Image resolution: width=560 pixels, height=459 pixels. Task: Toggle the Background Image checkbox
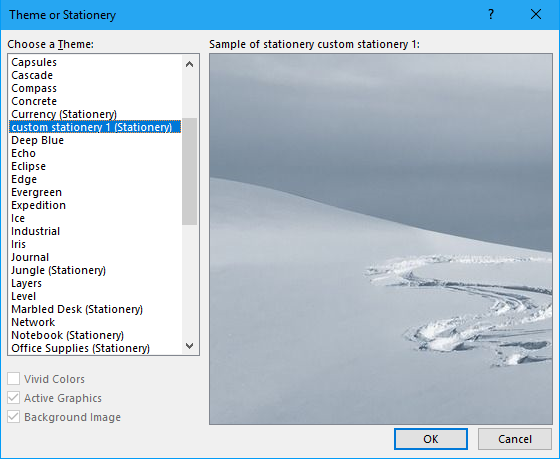14,417
